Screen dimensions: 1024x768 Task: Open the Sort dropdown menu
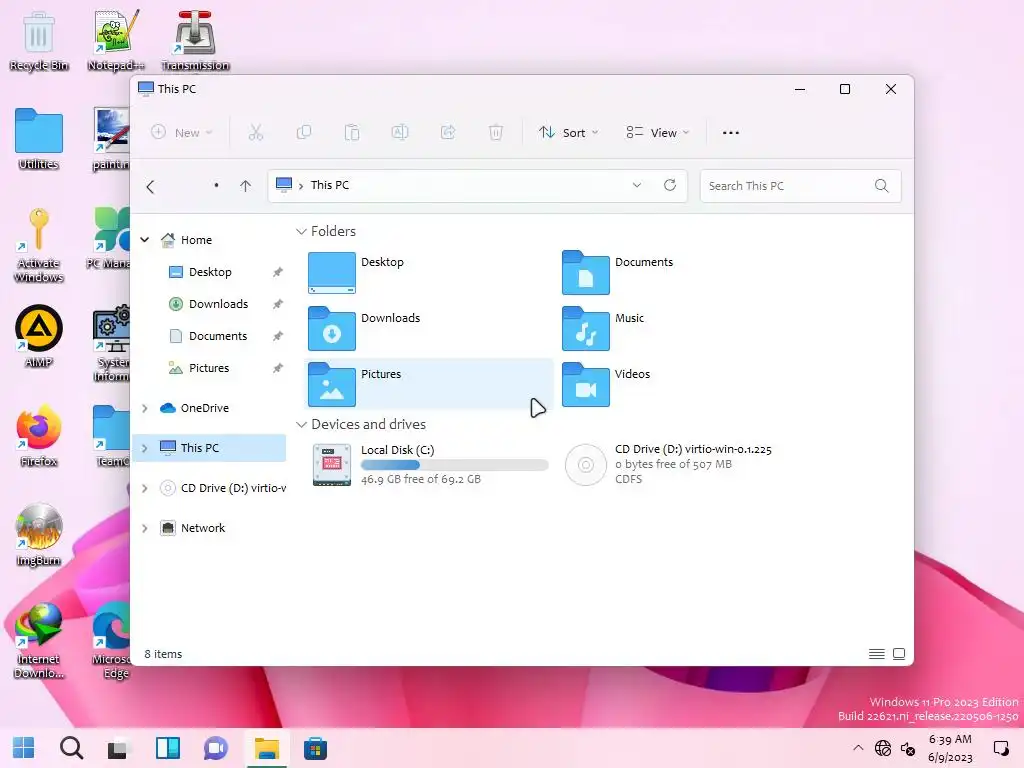click(x=569, y=133)
